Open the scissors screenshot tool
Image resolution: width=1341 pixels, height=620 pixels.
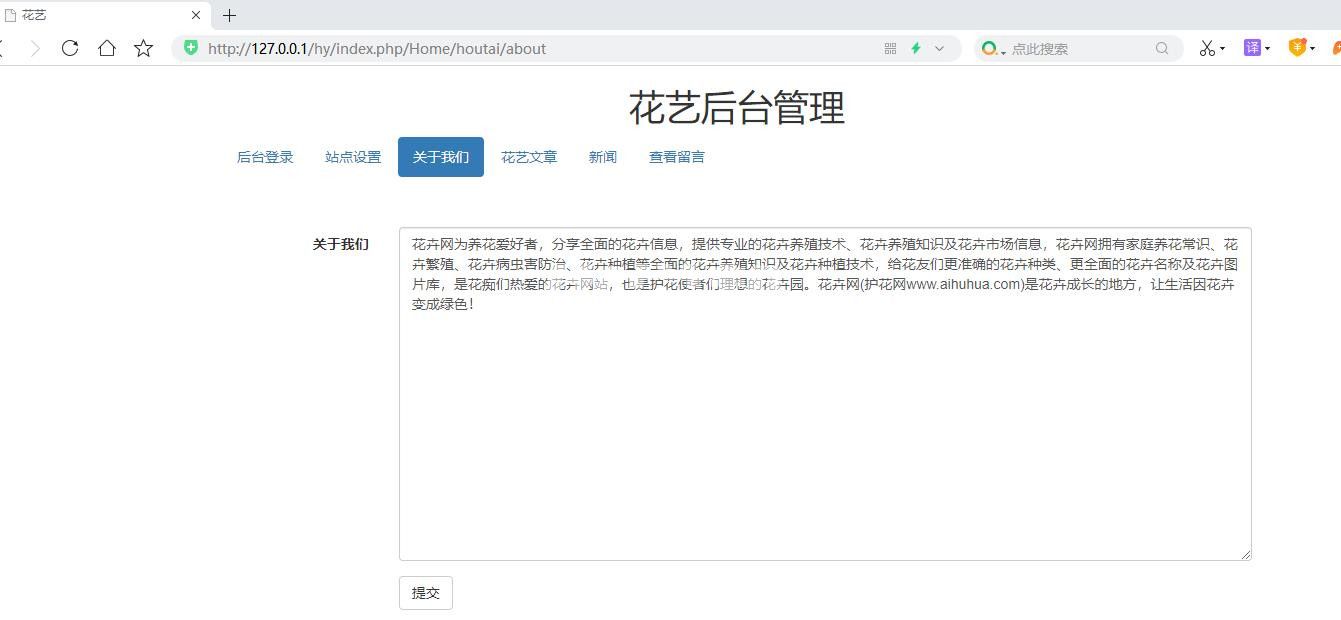(x=1207, y=48)
